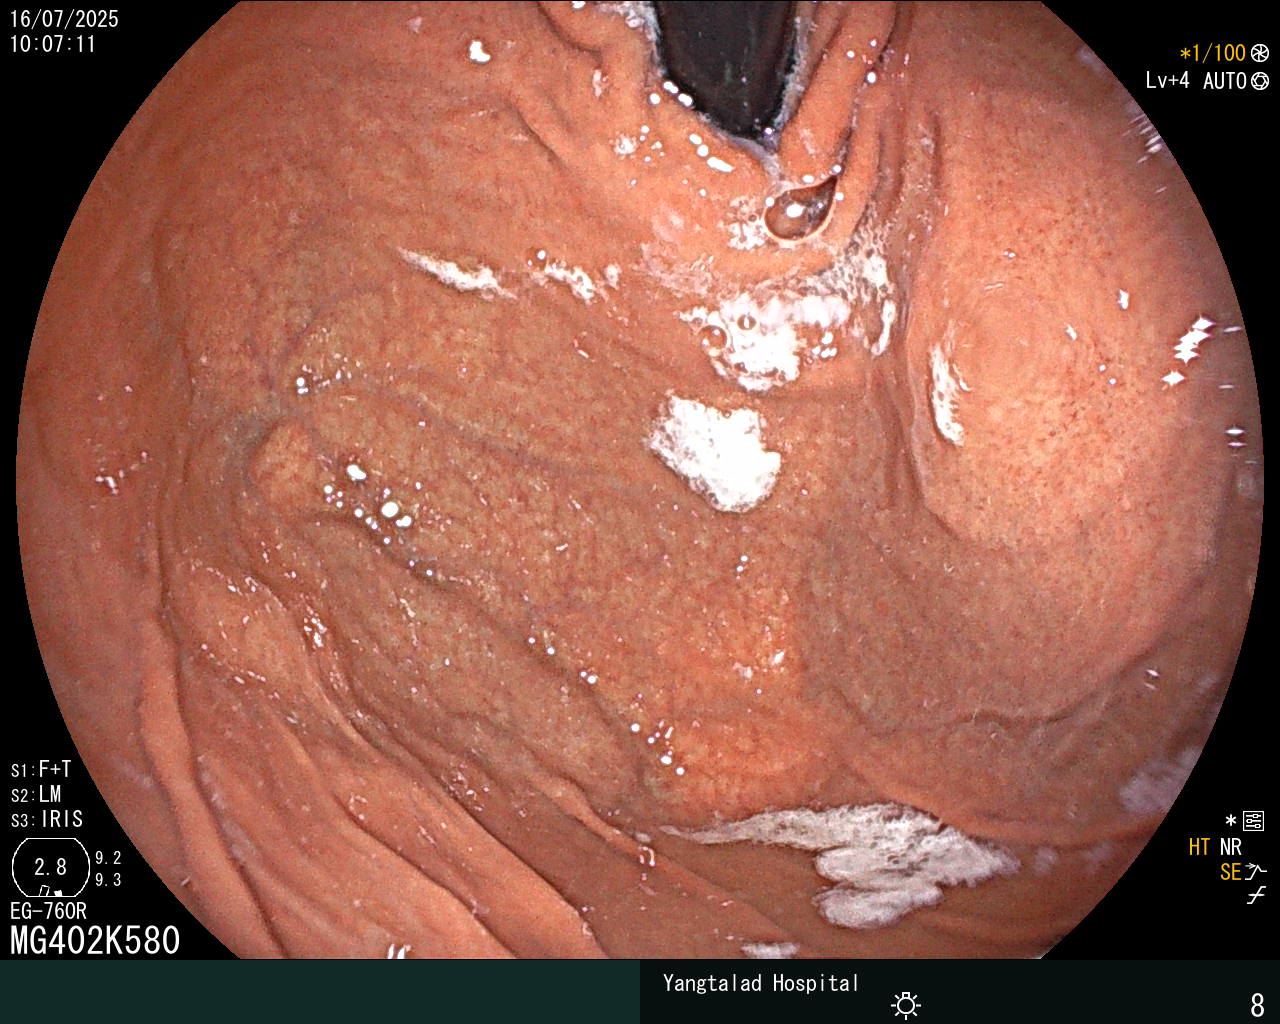Click the time stamp 10:07:11
Screen dimensions: 1280x1024
[x=53, y=44]
